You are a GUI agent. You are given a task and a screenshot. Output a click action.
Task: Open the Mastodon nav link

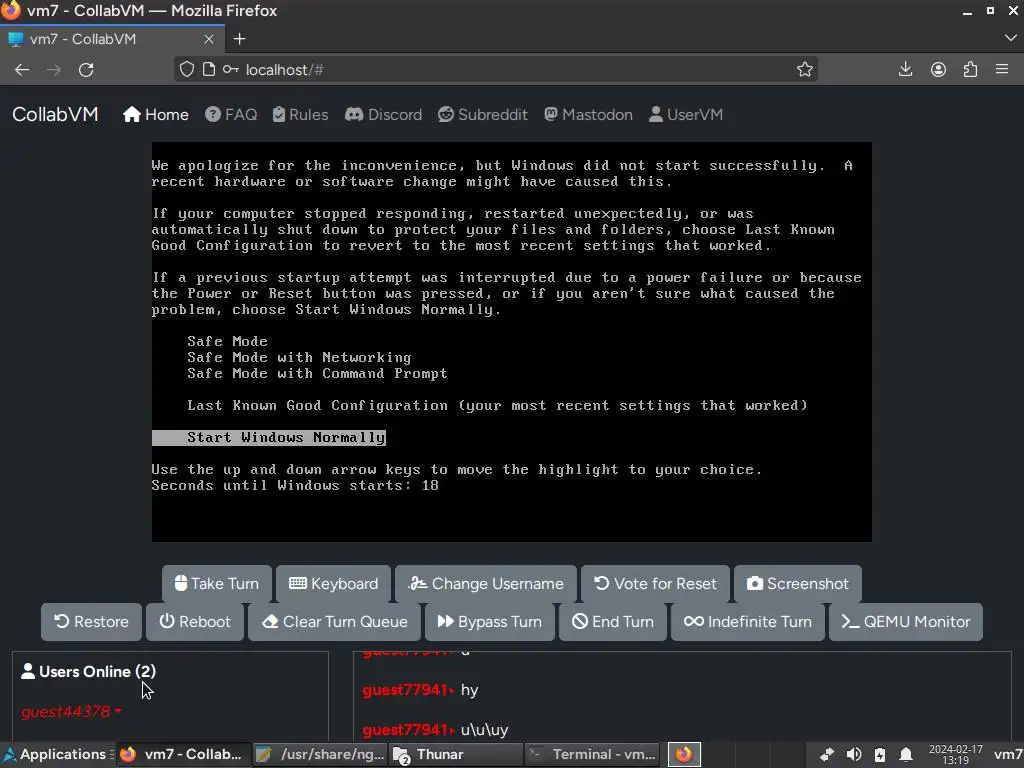pos(588,115)
